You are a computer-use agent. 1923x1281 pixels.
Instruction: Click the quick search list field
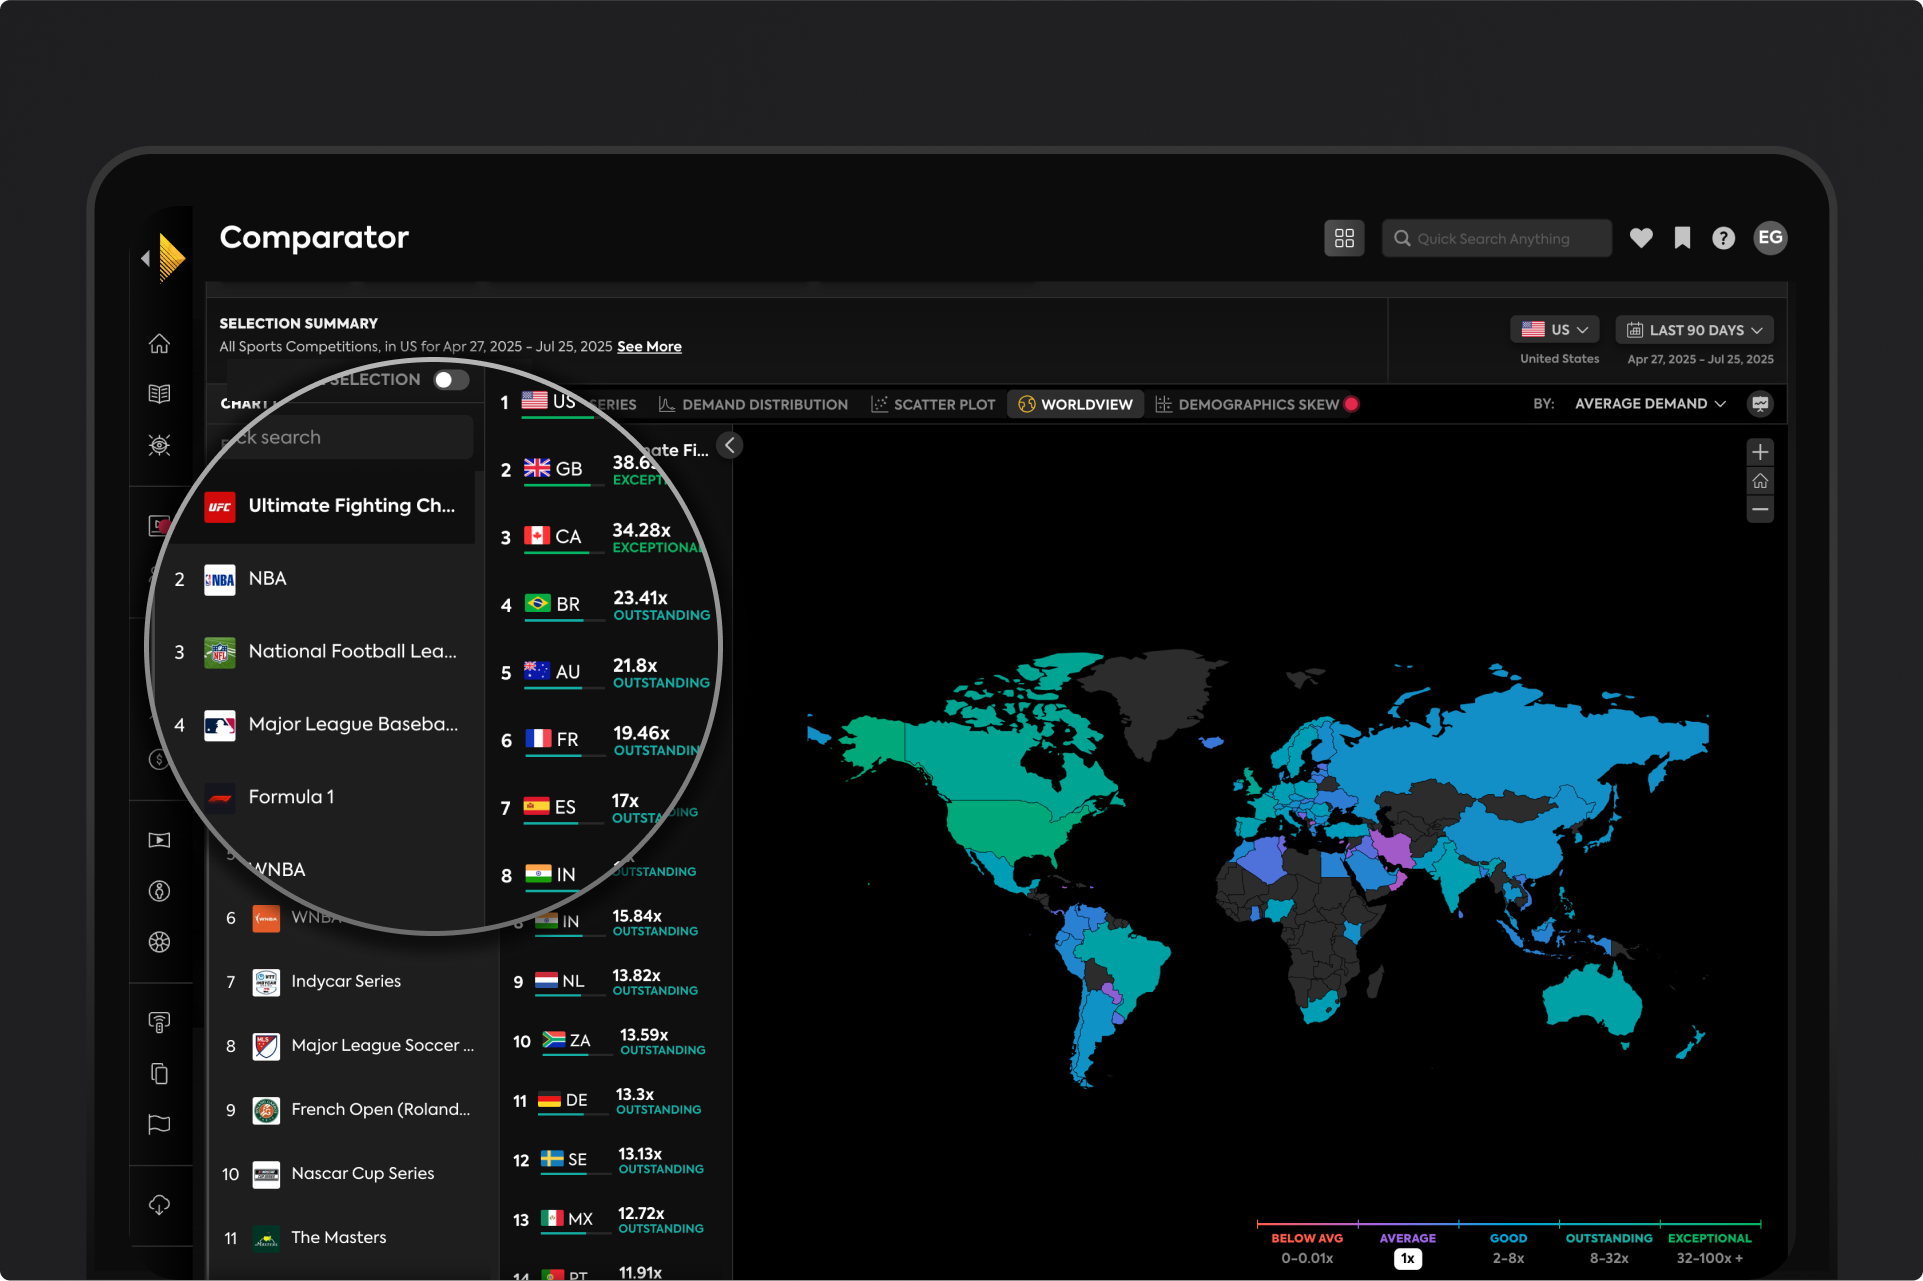point(345,438)
